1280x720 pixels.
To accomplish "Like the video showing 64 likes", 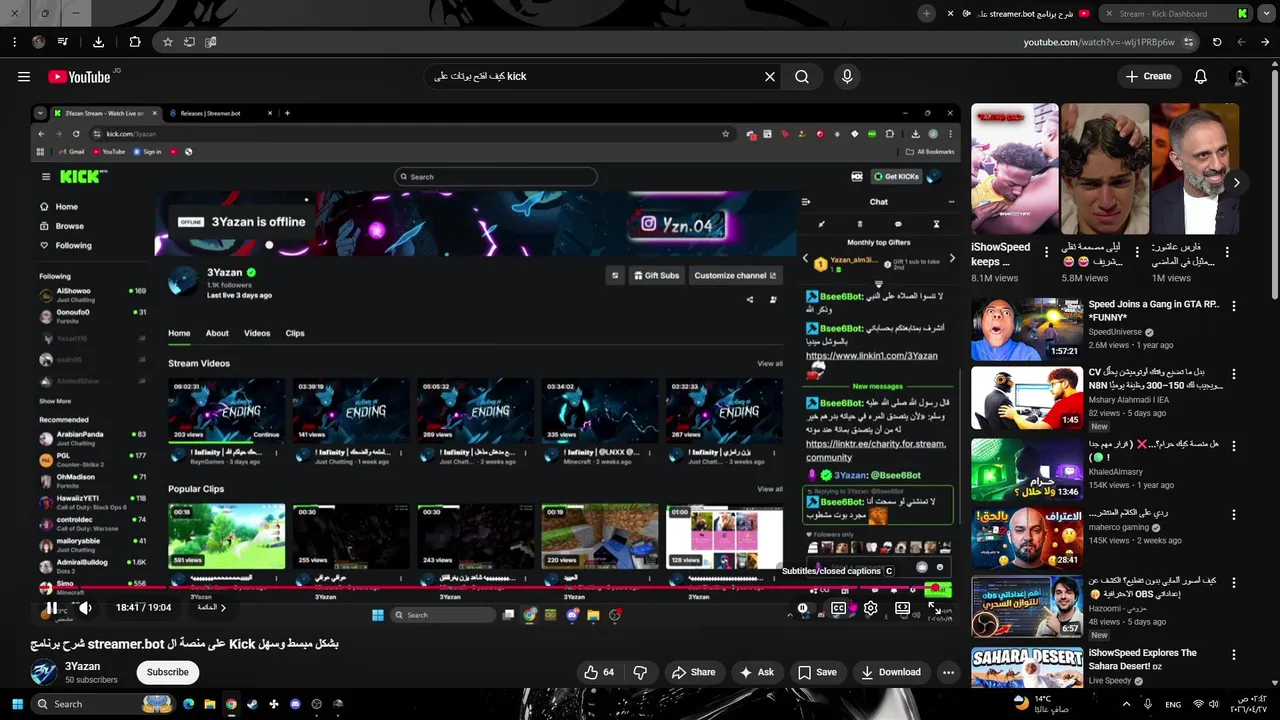I will (x=598, y=672).
